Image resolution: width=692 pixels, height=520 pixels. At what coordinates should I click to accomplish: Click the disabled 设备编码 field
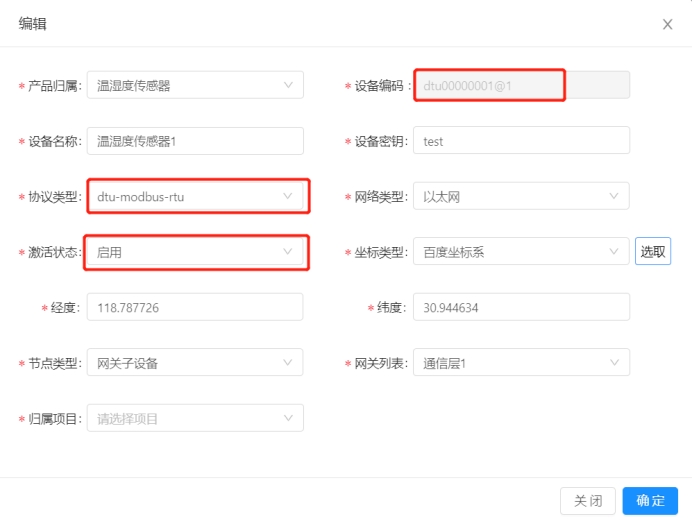pos(521,85)
